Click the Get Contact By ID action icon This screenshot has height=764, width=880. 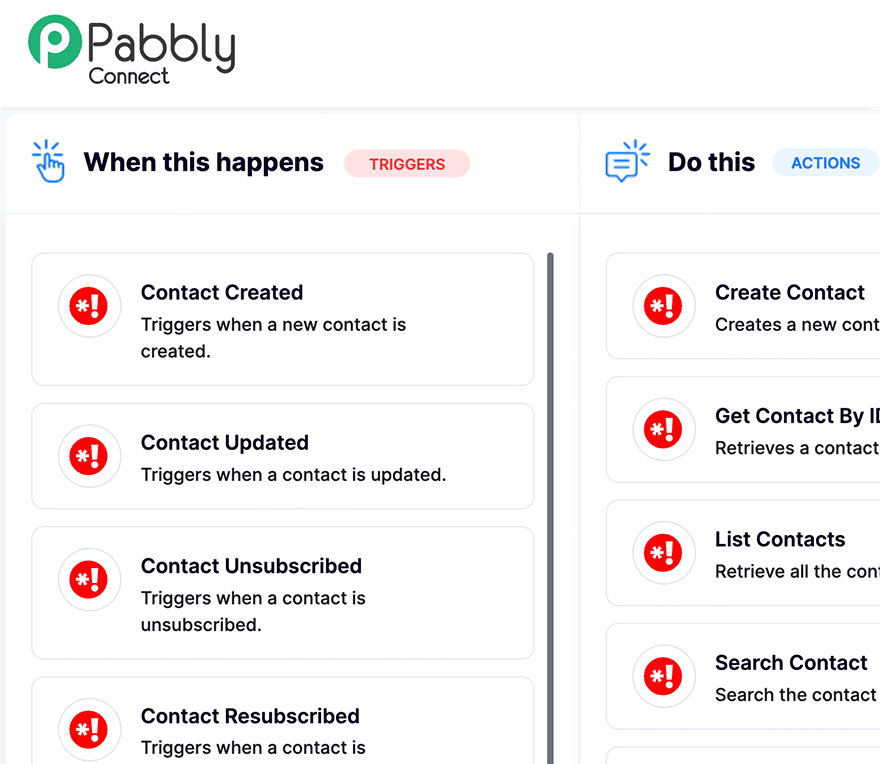tap(664, 430)
